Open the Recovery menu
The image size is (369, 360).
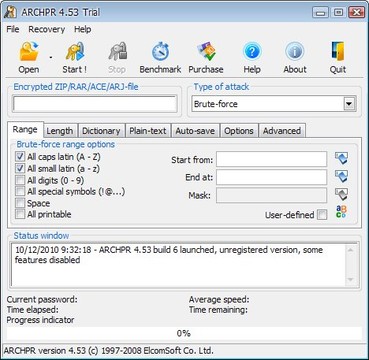(x=47, y=29)
